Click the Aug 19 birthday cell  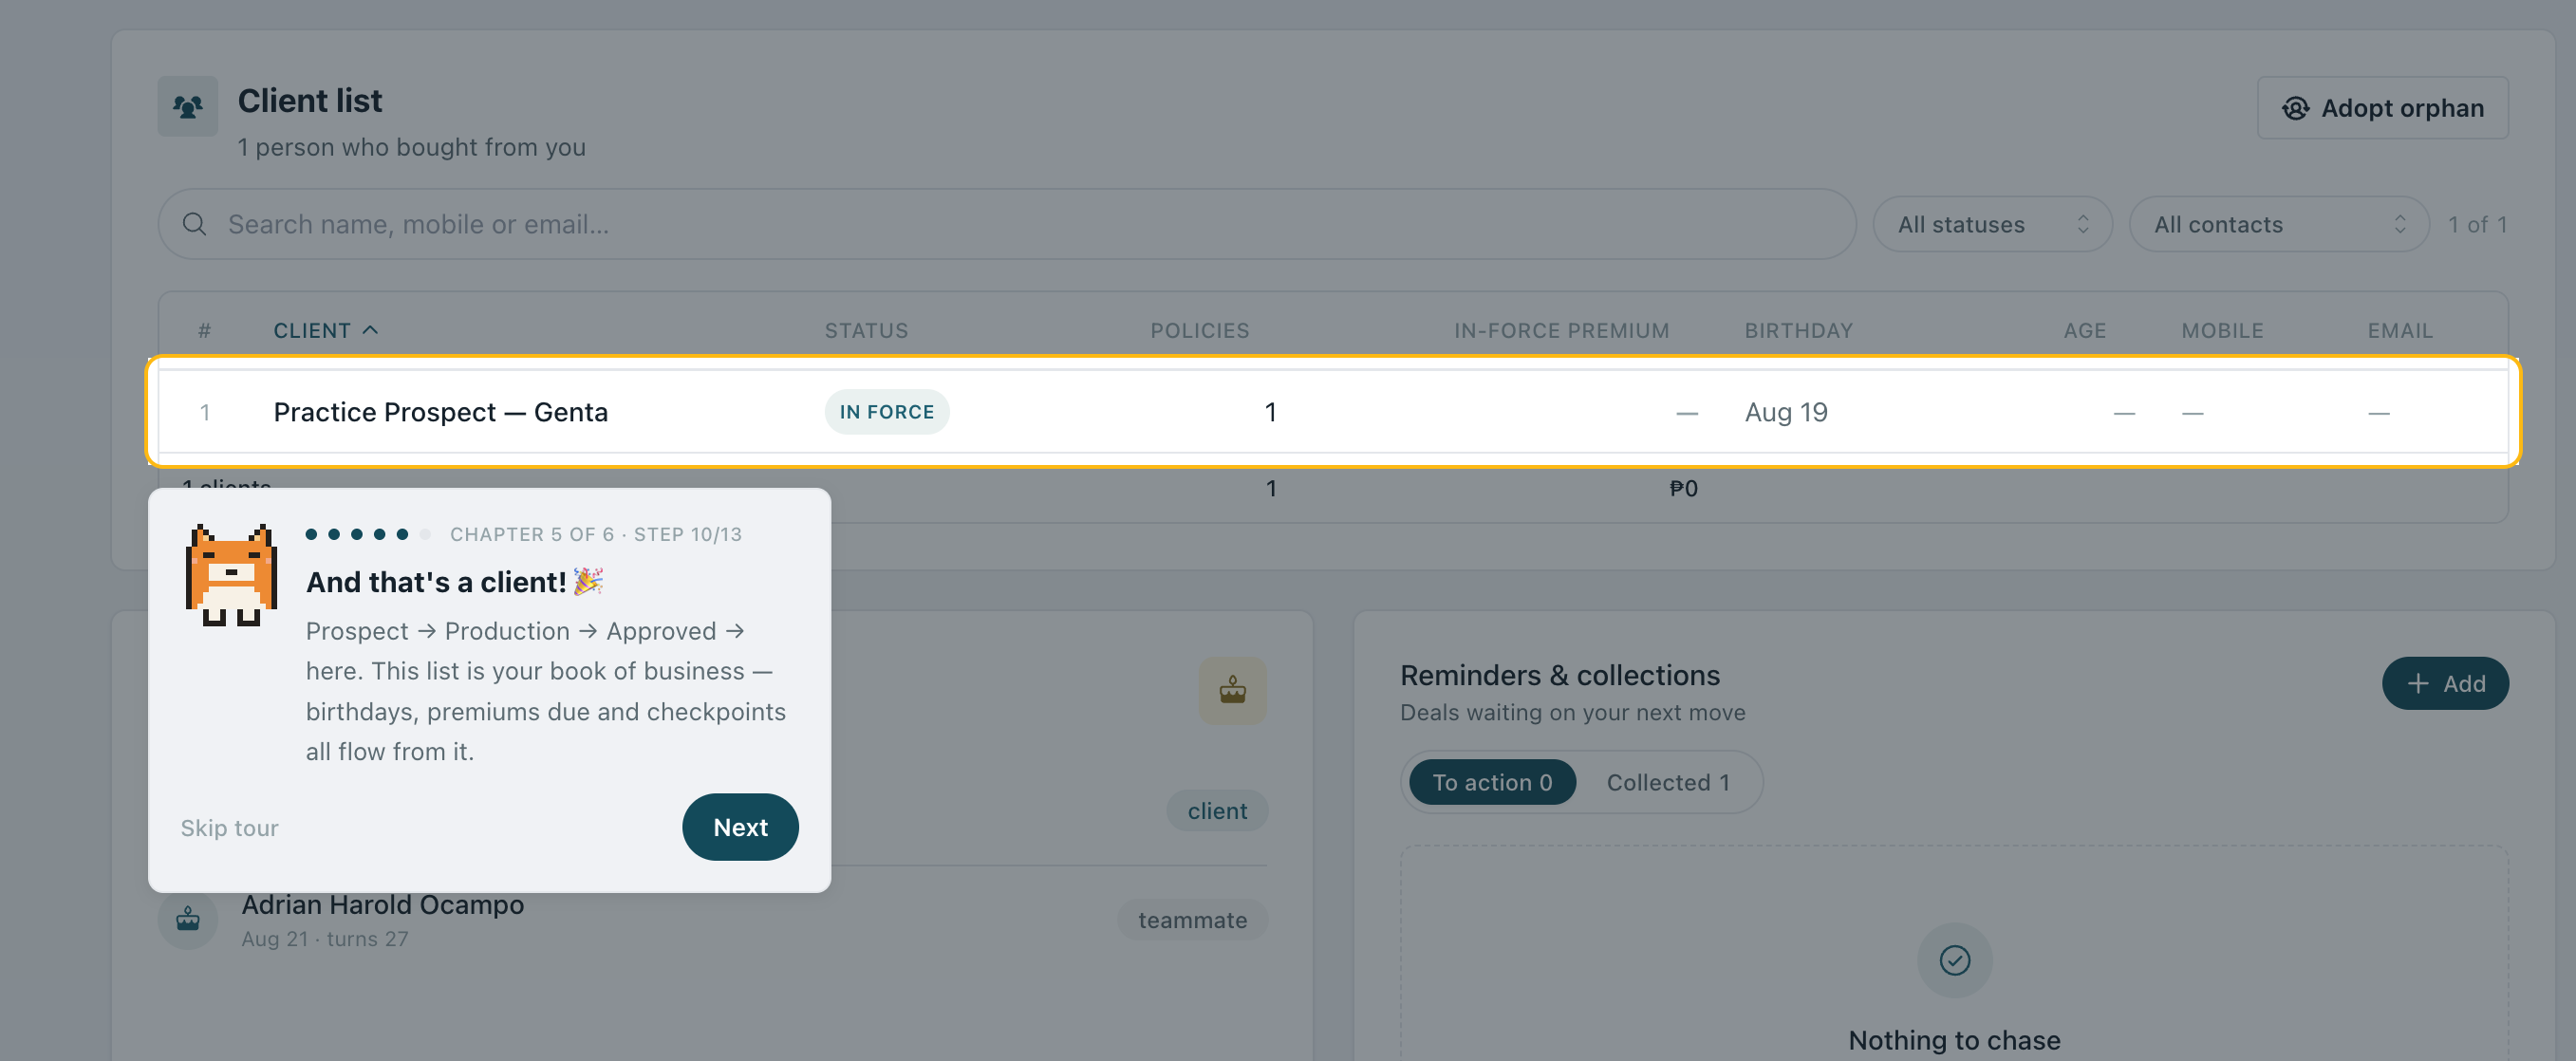tap(1785, 412)
